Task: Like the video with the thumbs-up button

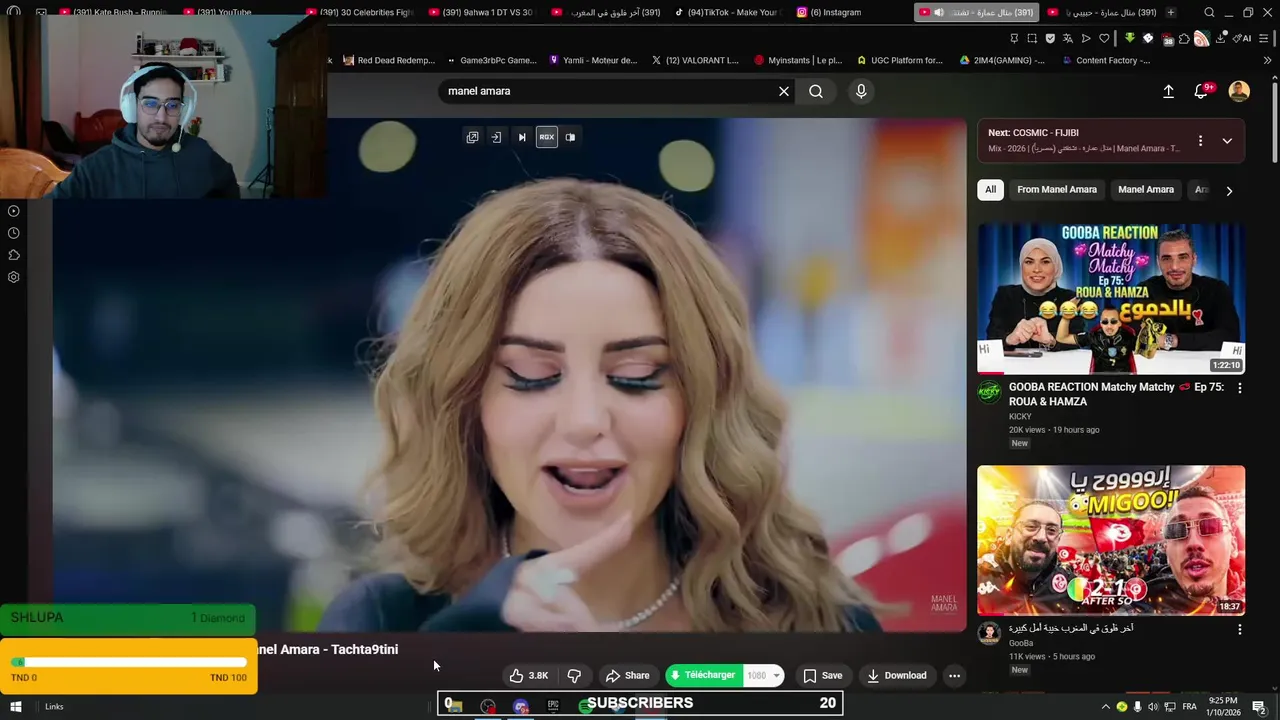Action: tap(529, 675)
